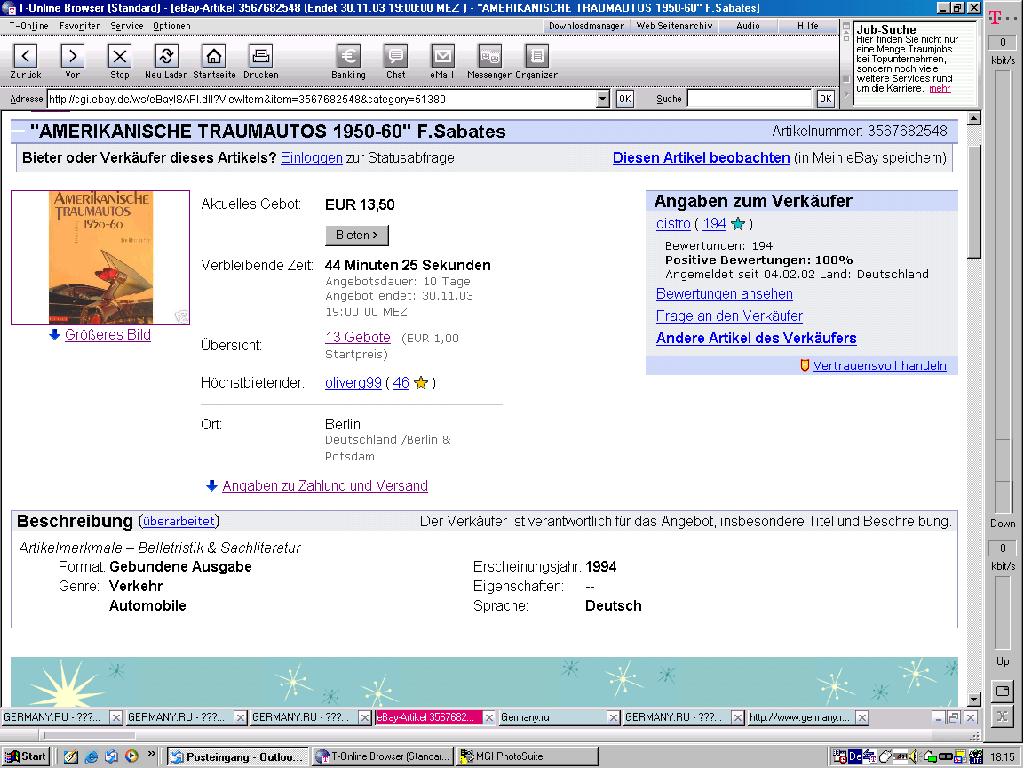
Task: Click the überarbeitet link in Beschreibung
Action: tap(178, 521)
